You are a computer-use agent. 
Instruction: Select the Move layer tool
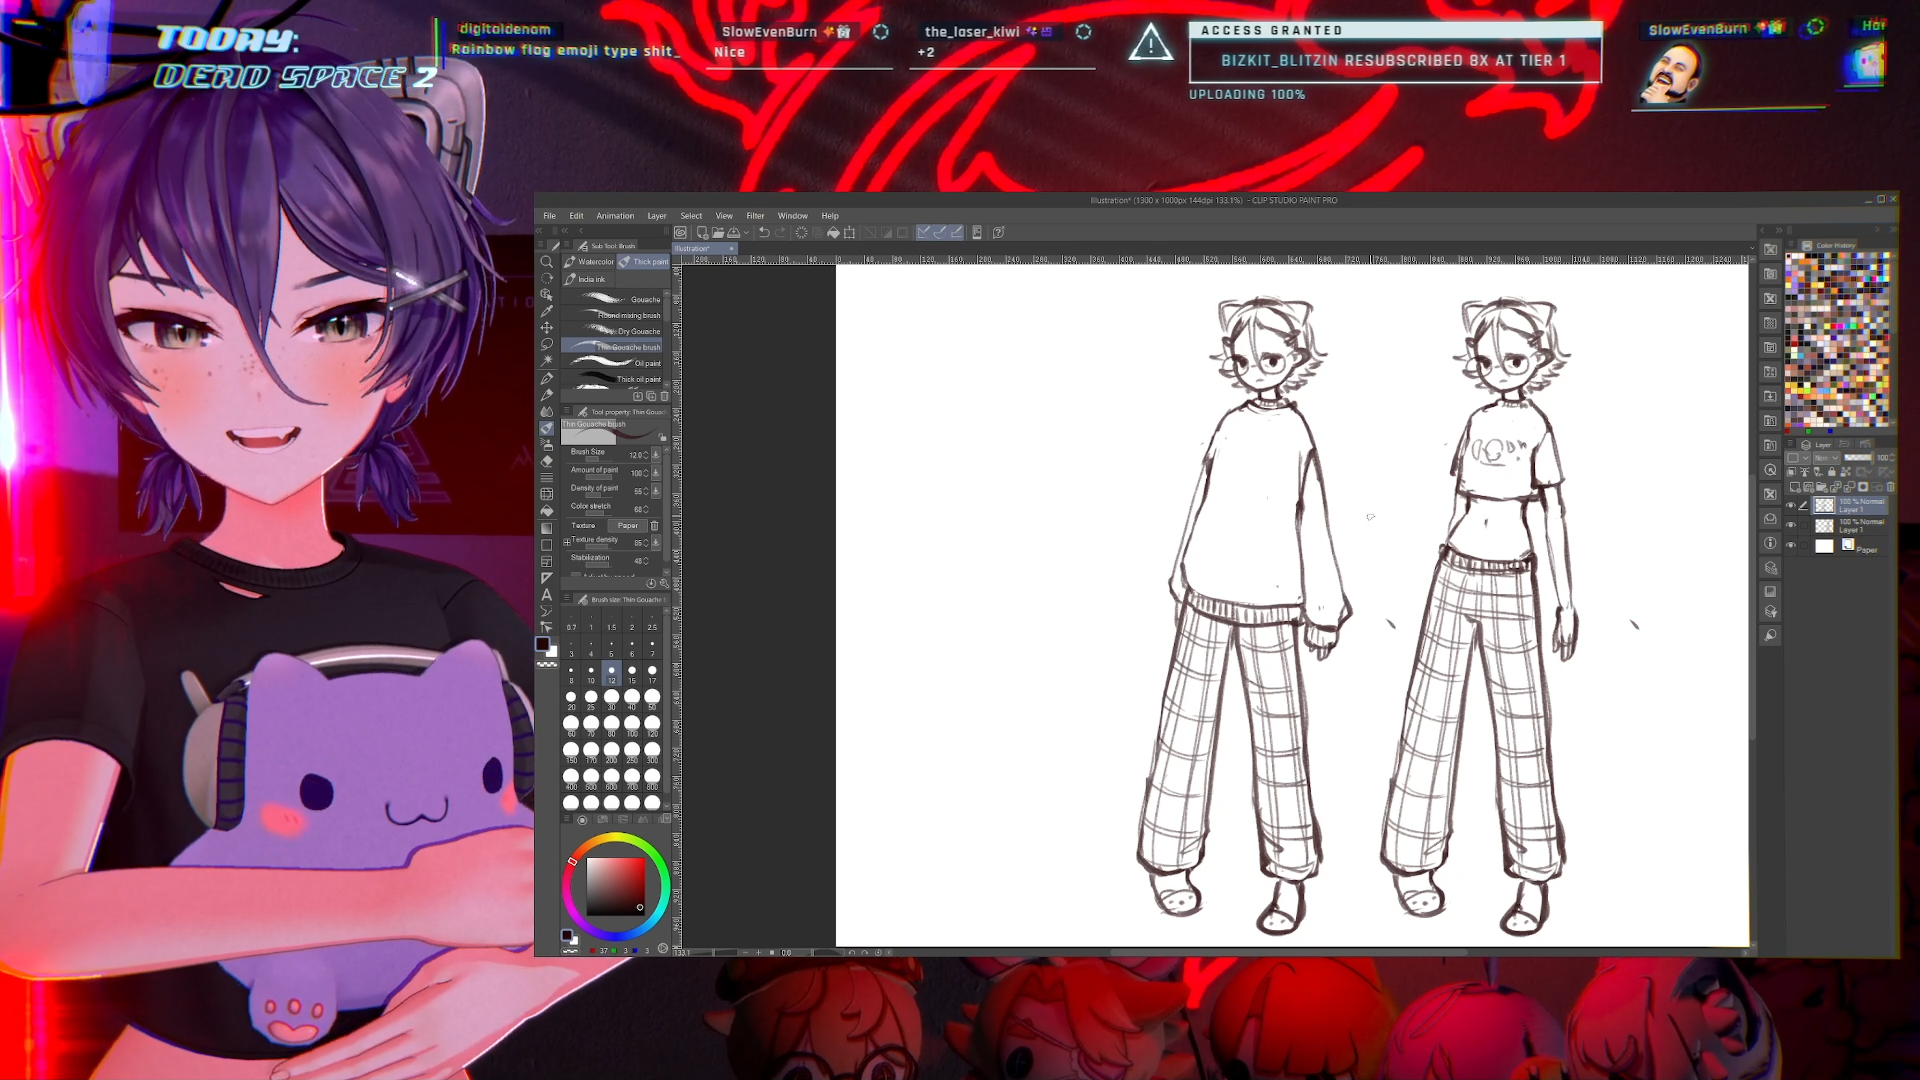[x=547, y=328]
